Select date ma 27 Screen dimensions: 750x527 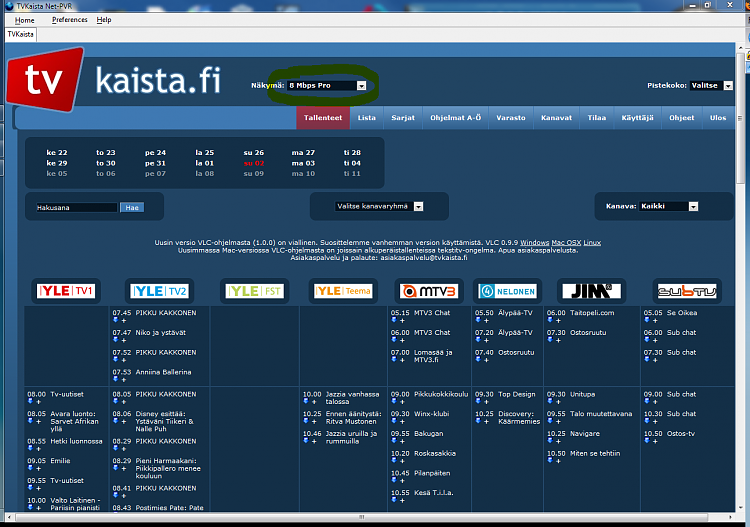(303, 153)
